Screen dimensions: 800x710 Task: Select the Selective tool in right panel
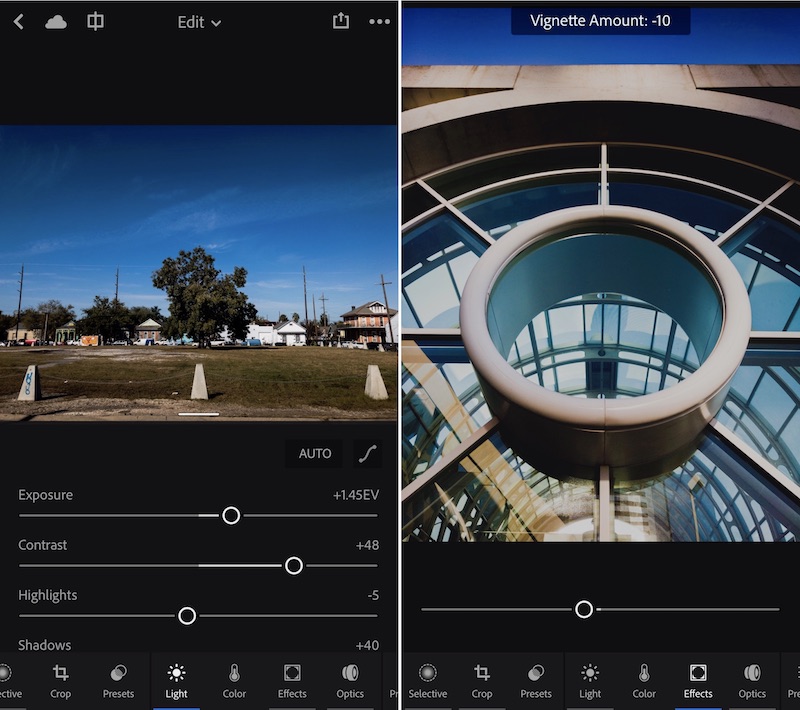[x=428, y=680]
